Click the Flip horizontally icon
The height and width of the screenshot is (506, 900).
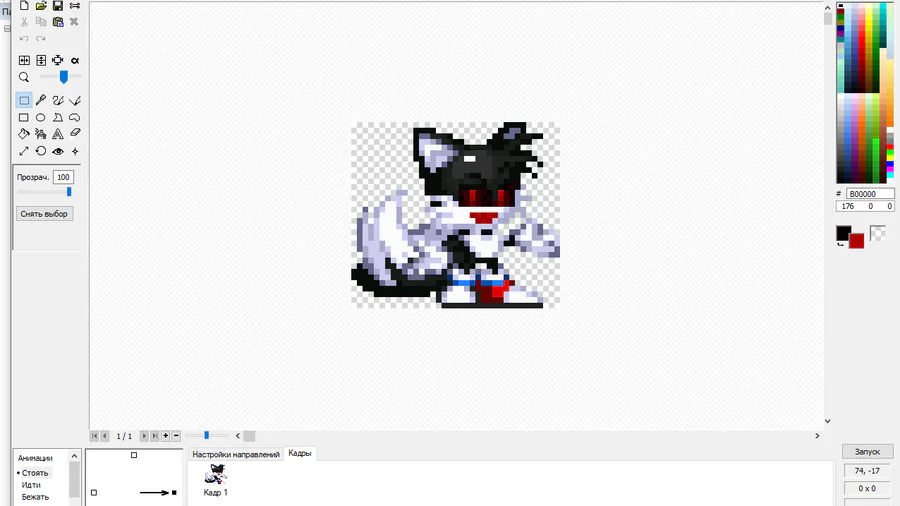click(24, 60)
